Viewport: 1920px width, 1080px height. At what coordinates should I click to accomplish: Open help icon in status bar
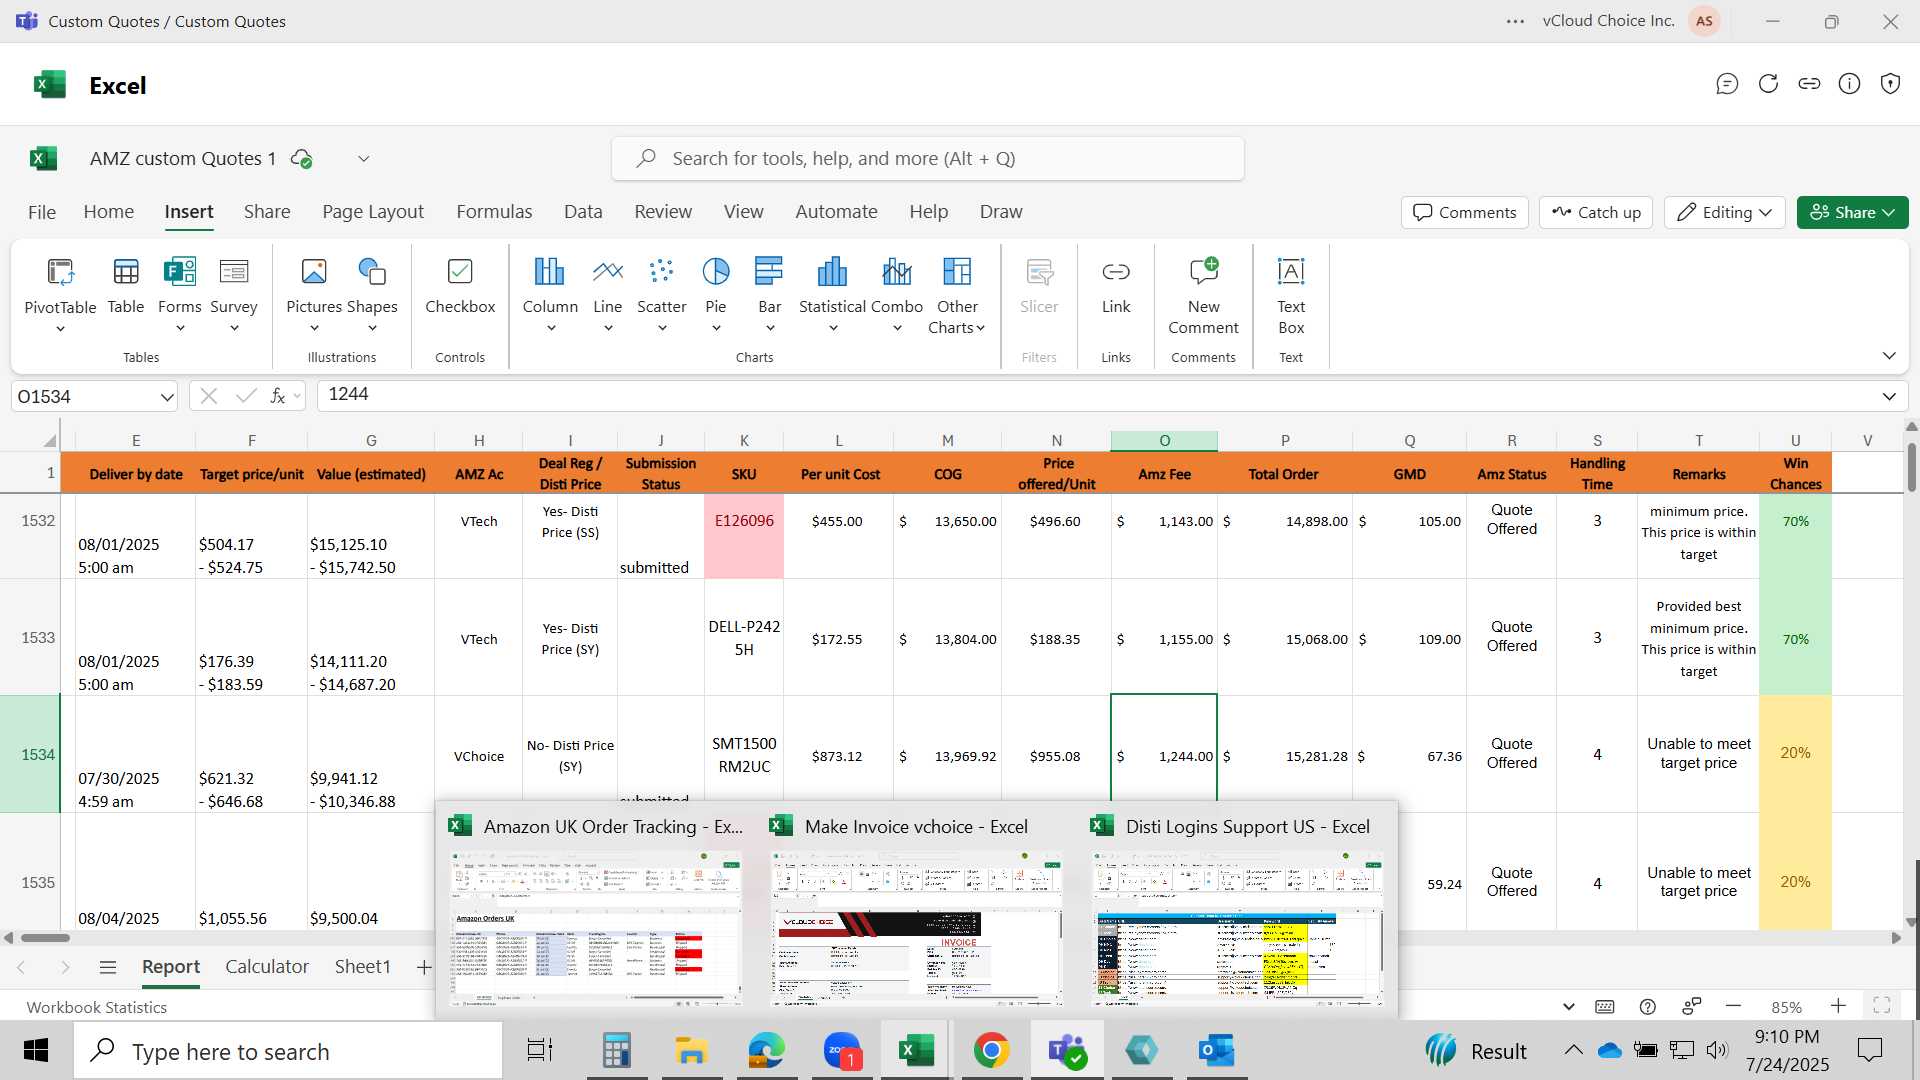coord(1648,1006)
